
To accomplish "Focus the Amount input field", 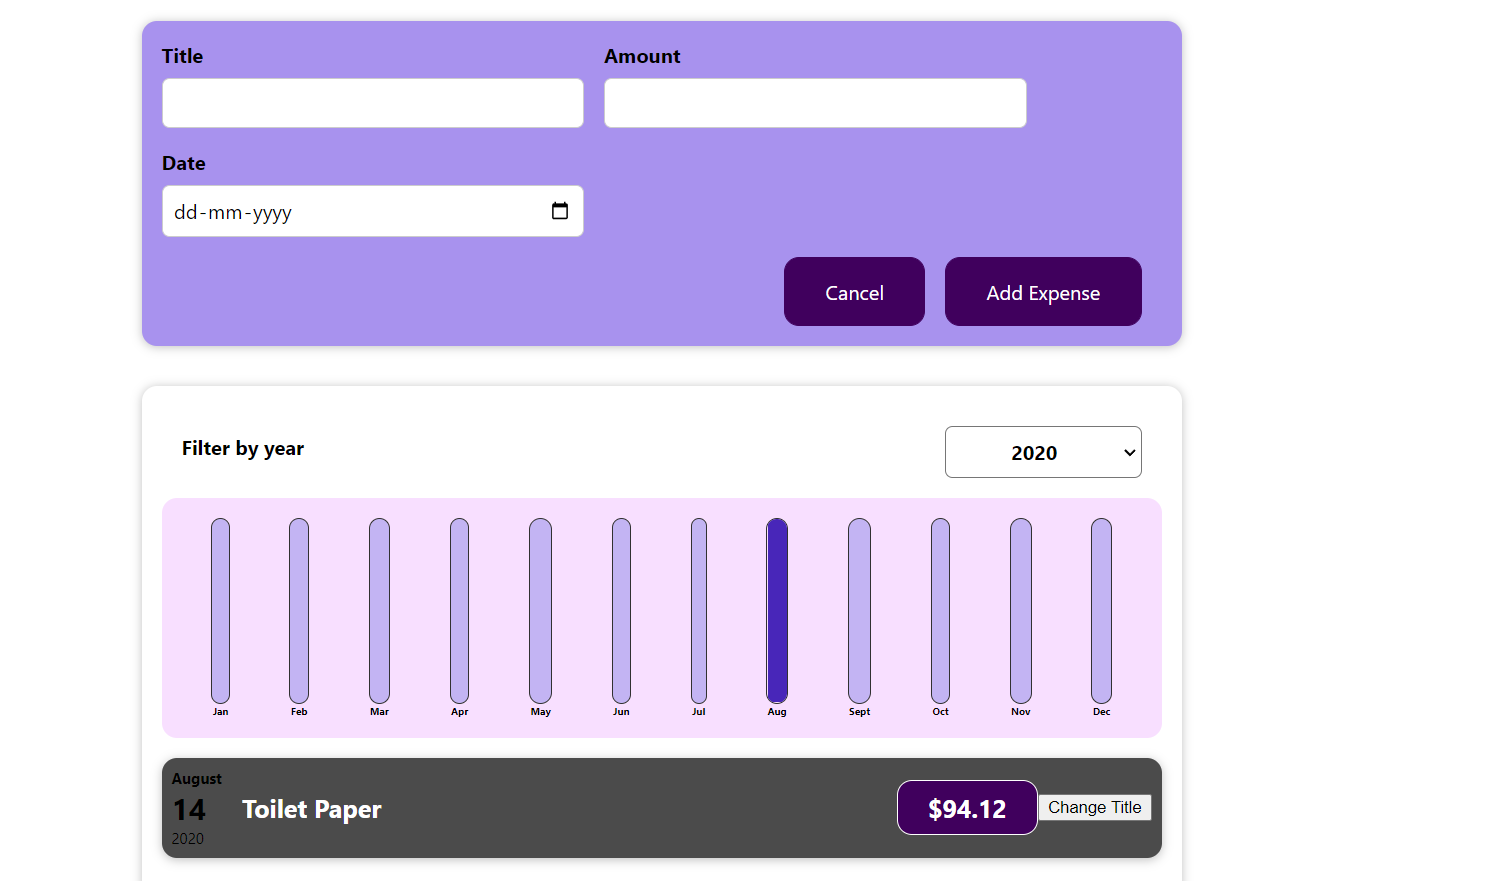I will click(x=815, y=103).
